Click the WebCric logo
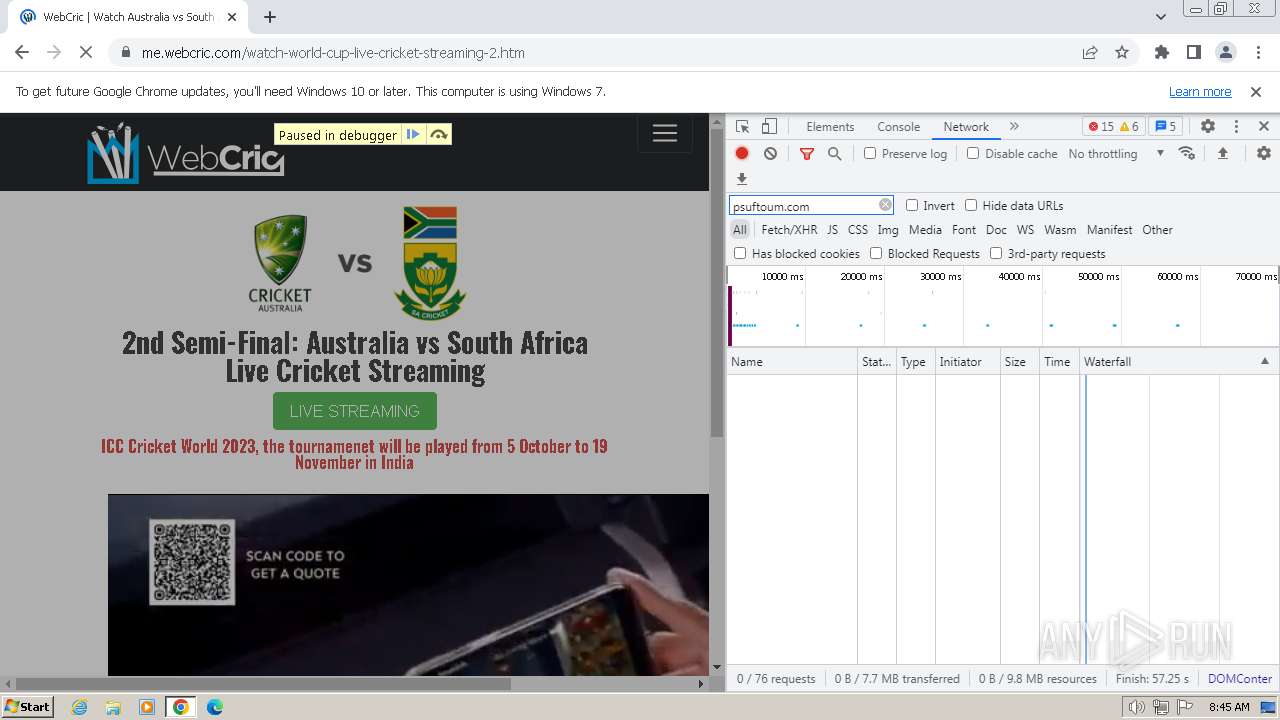1280x720 pixels. (186, 153)
